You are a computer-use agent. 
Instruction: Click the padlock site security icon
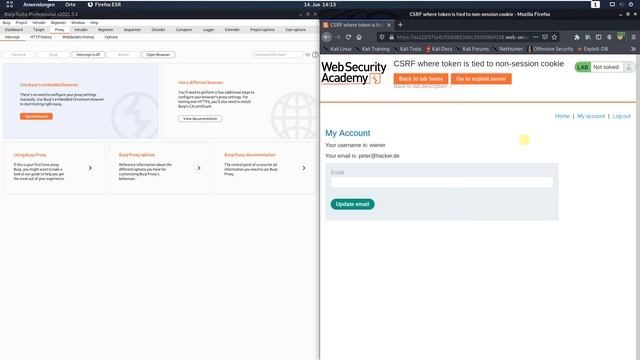pyautogui.click(x=391, y=37)
